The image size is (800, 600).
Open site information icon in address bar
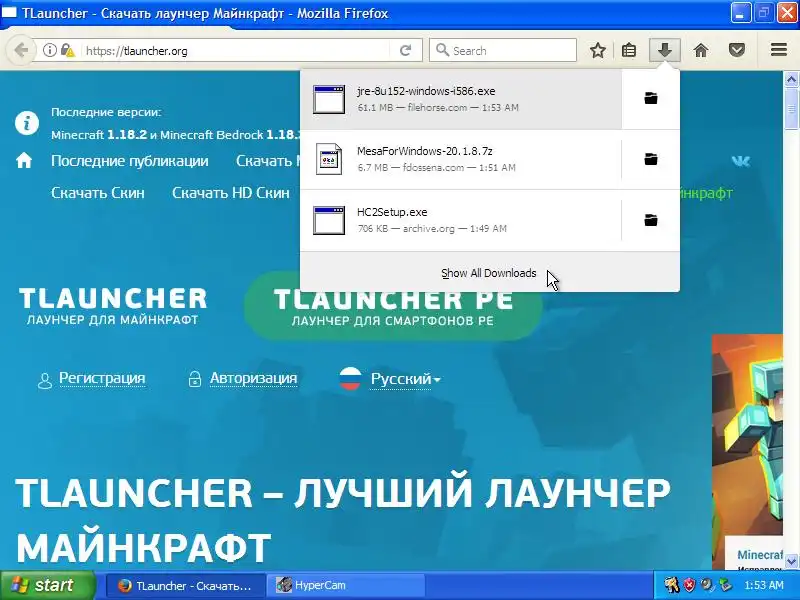[x=49, y=51]
